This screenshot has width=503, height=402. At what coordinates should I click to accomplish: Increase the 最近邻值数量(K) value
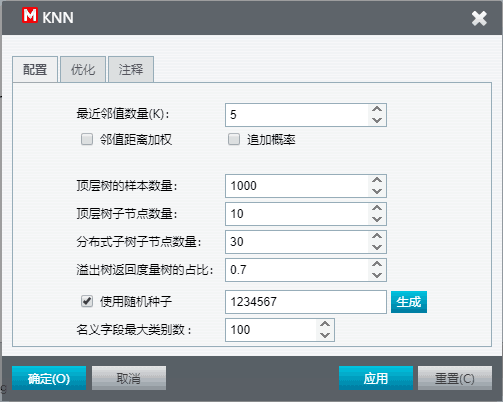377,109
